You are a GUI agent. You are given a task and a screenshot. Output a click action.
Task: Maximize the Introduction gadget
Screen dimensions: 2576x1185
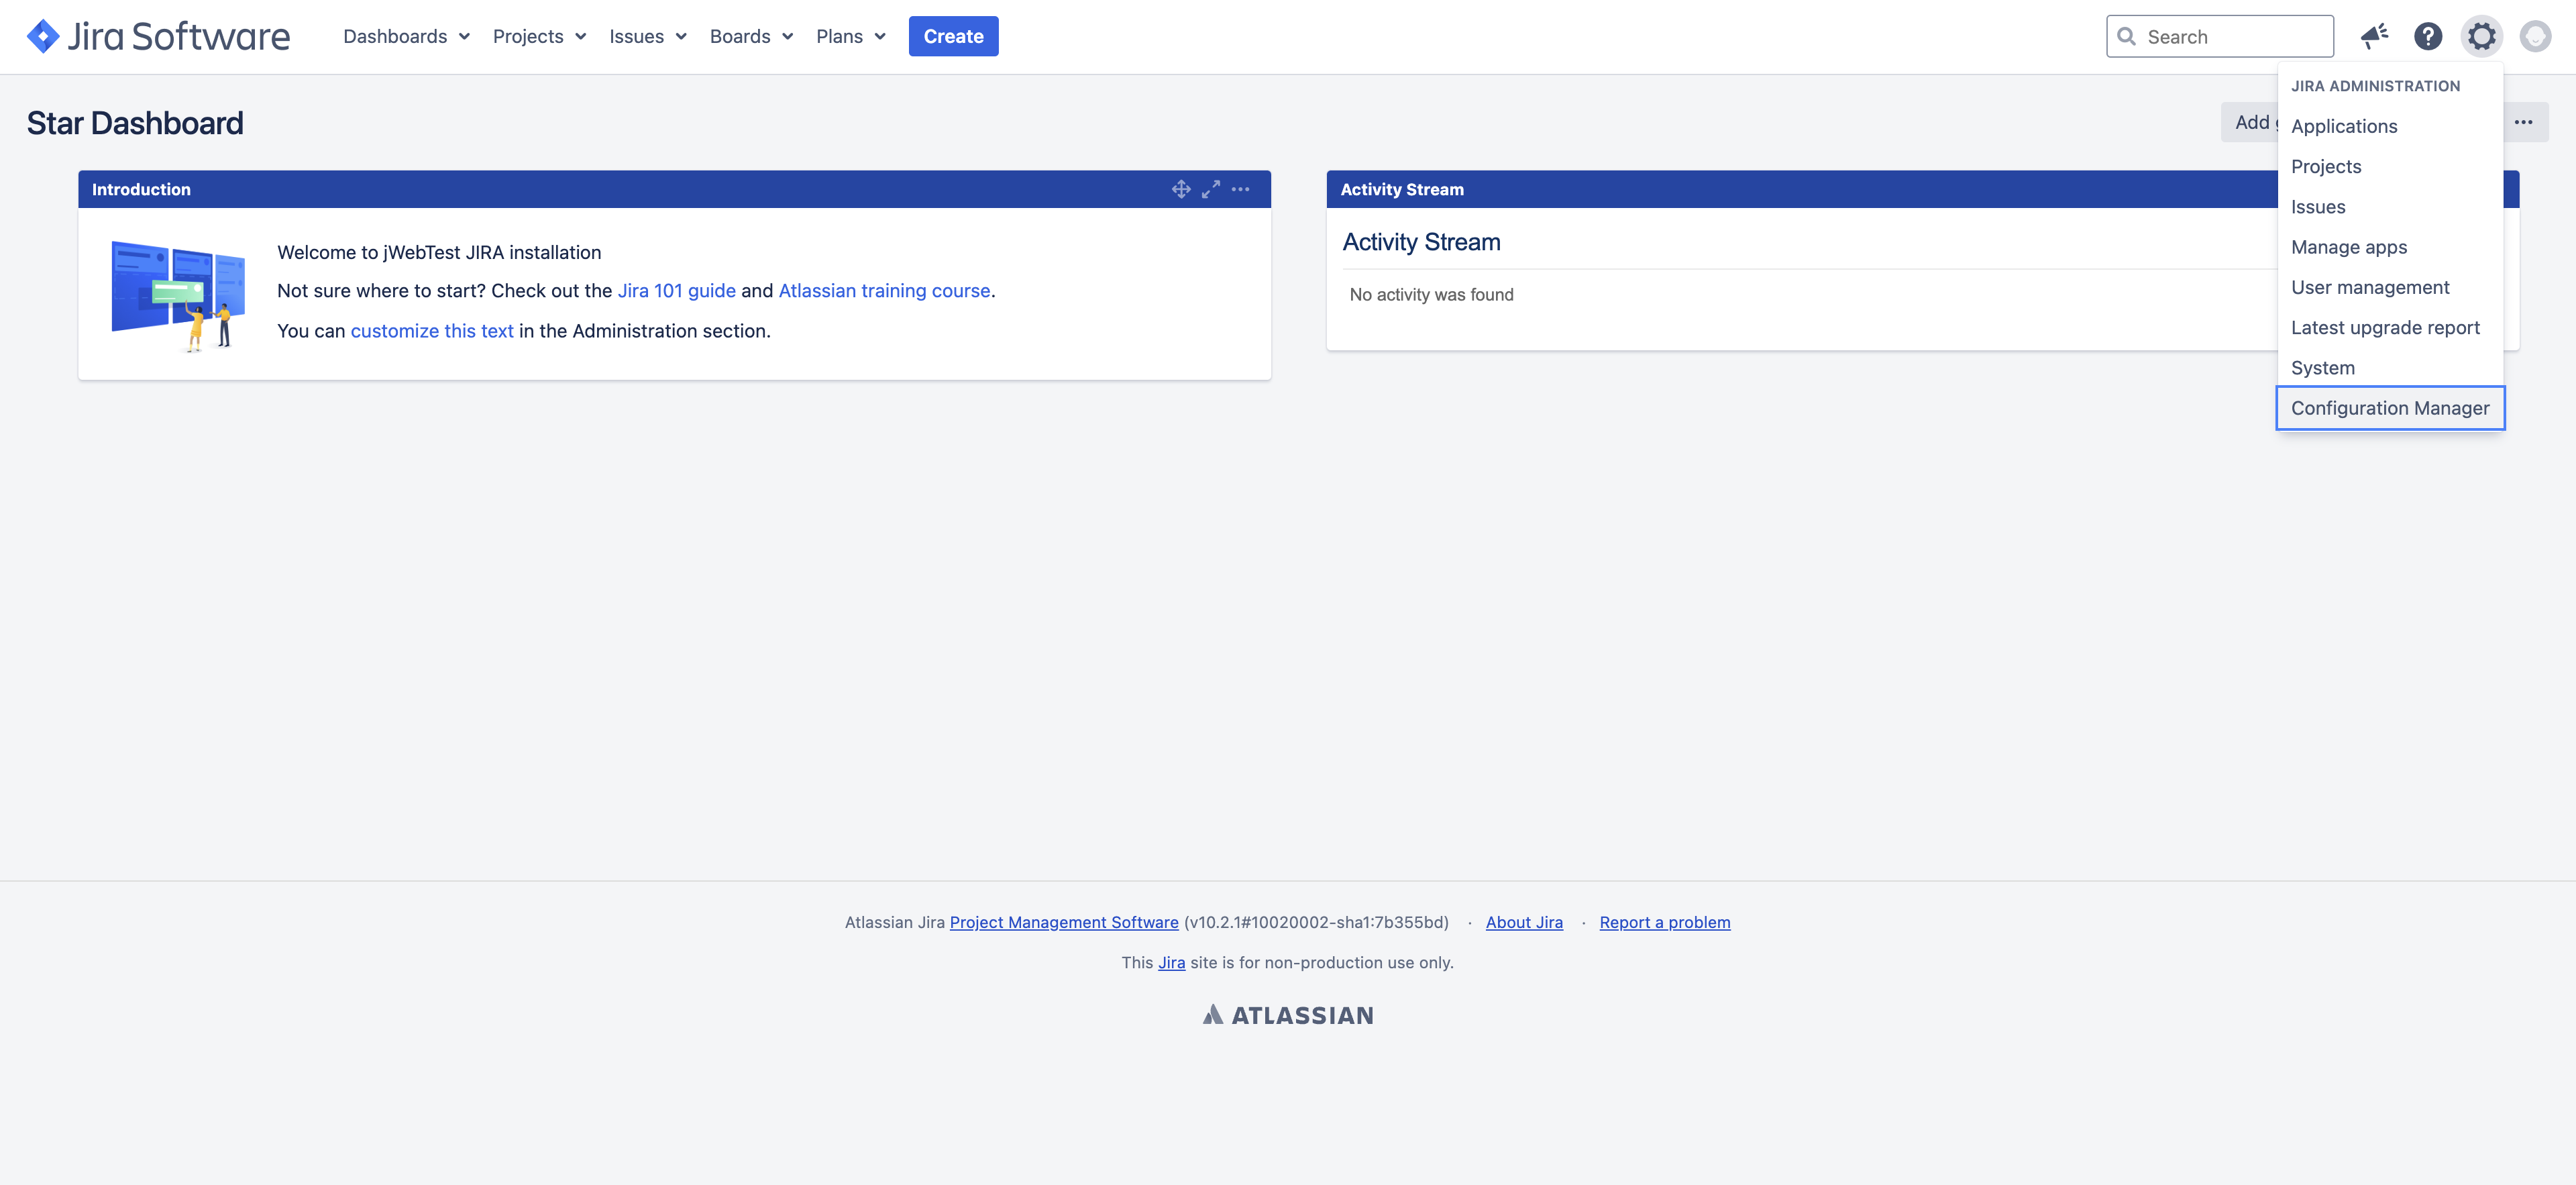pos(1211,189)
